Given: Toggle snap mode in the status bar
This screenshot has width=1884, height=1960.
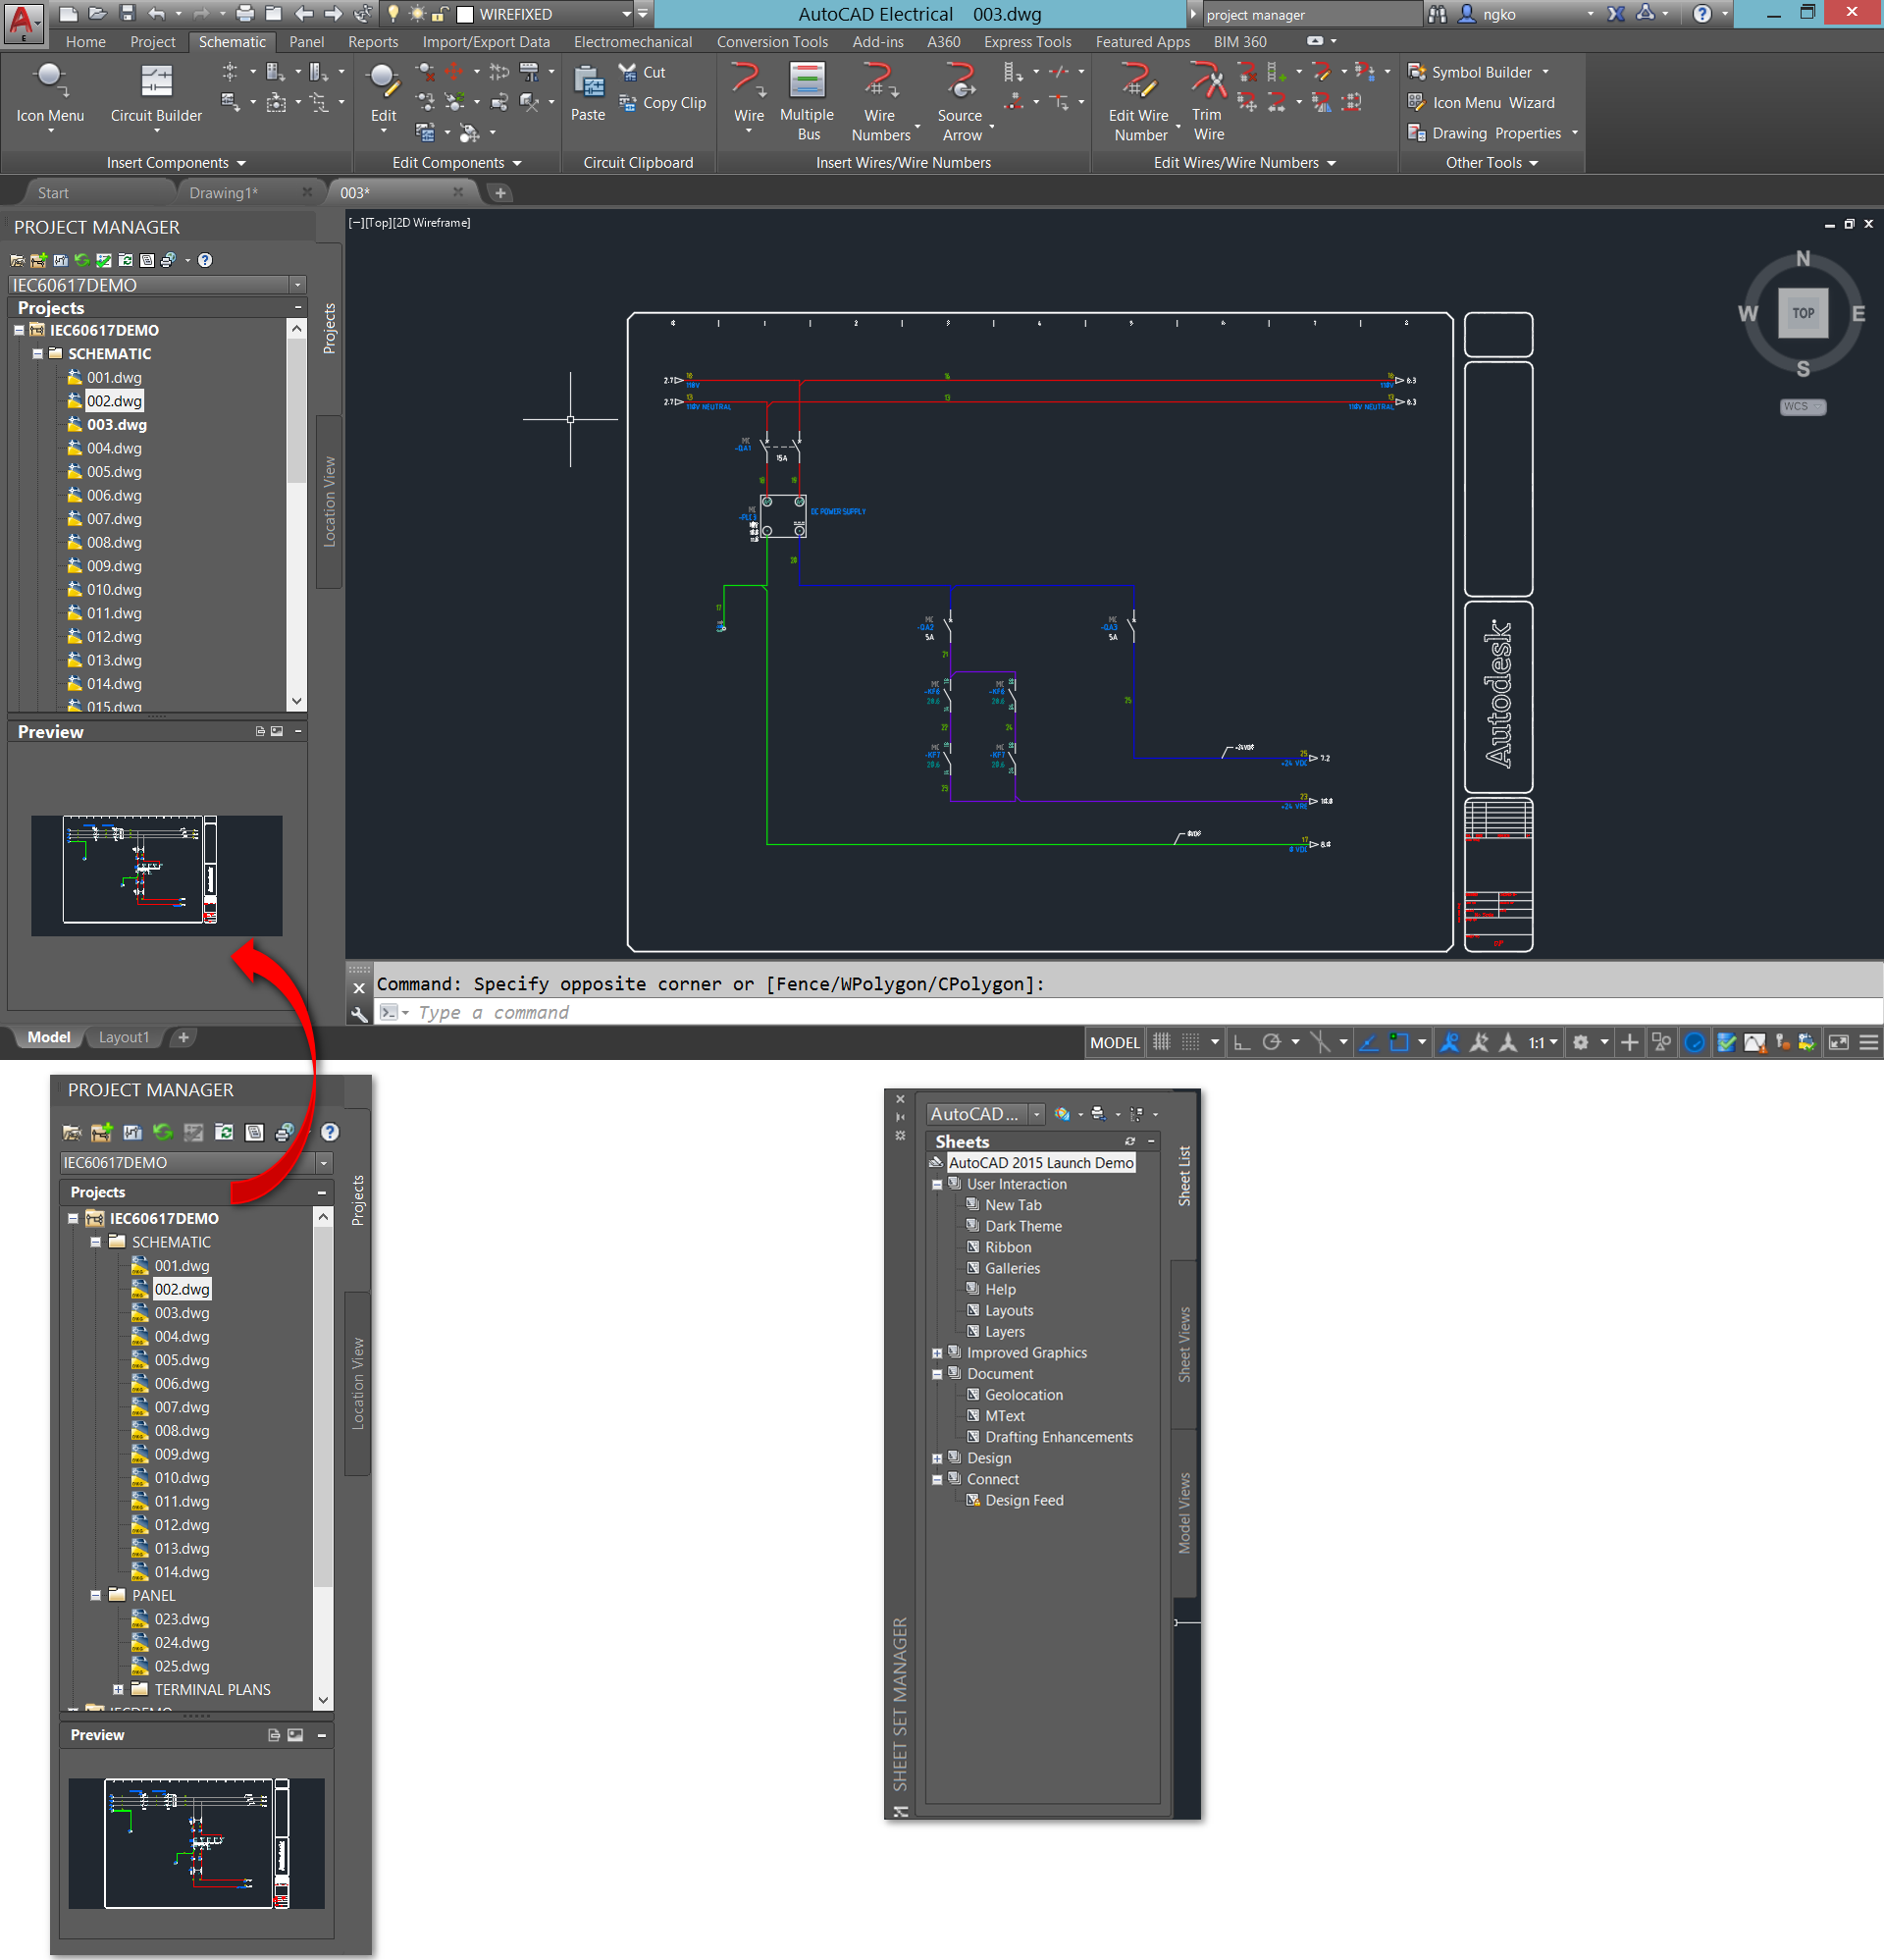Looking at the screenshot, I should click(1160, 1042).
